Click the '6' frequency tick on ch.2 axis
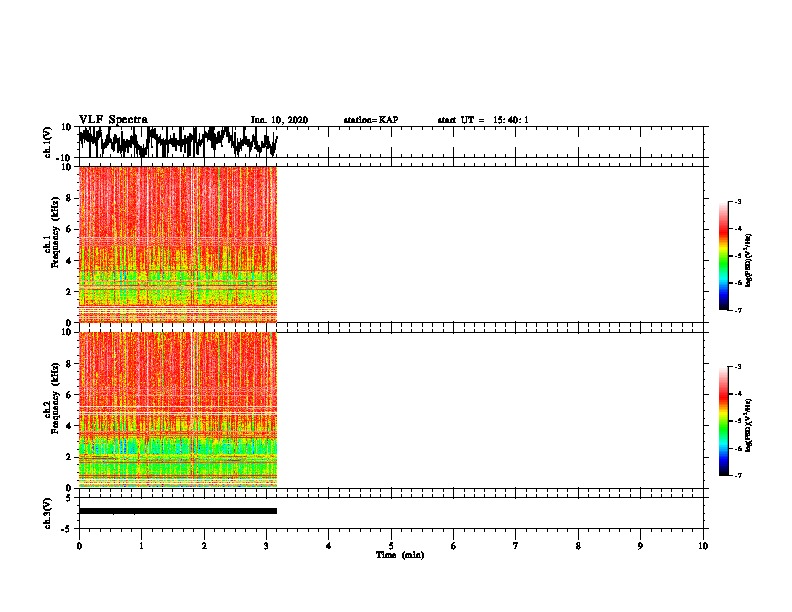792x612 pixels. pyautogui.click(x=69, y=394)
